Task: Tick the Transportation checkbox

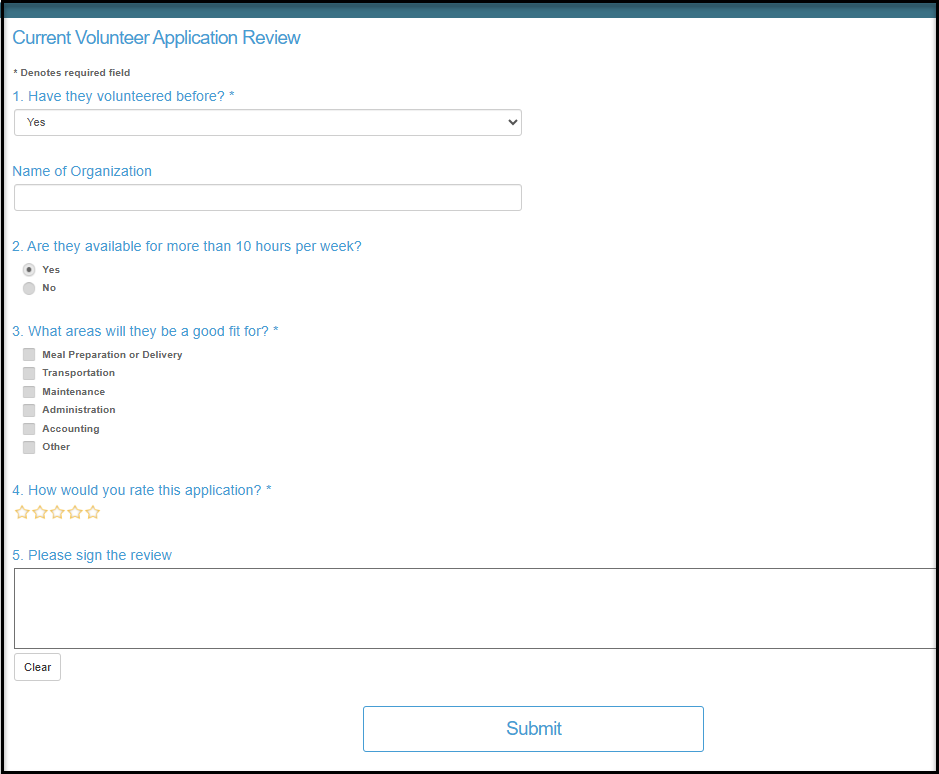Action: pyautogui.click(x=29, y=373)
